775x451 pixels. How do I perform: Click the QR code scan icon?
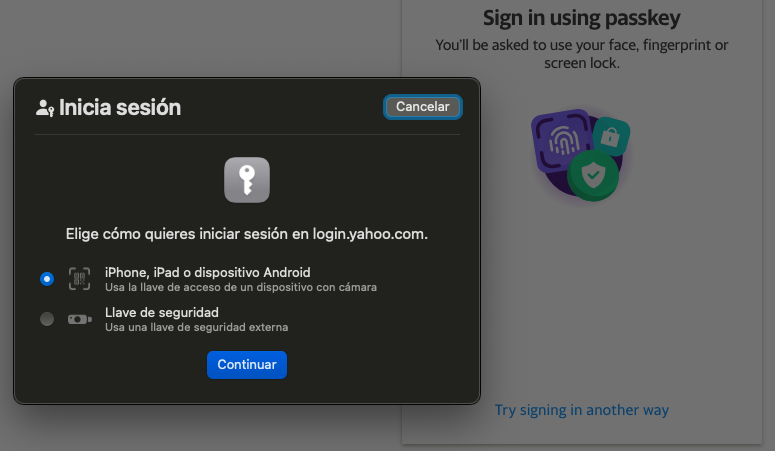click(79, 279)
